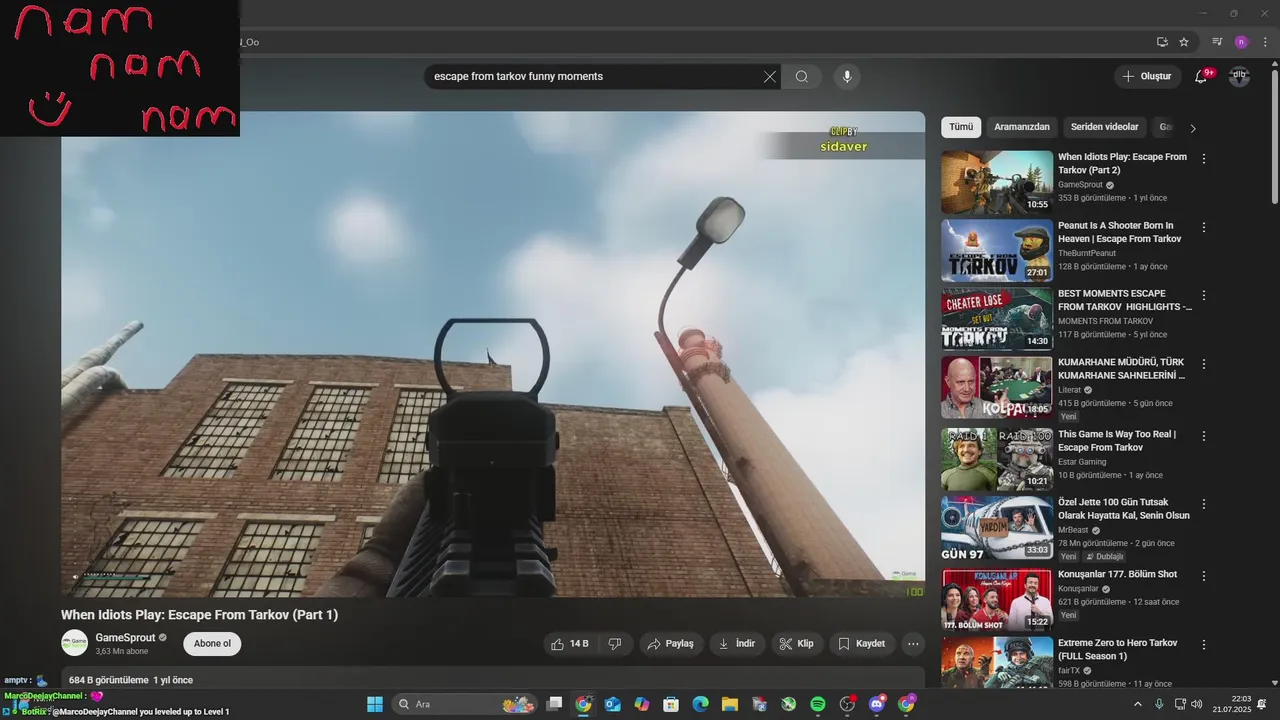This screenshot has width=1280, height=720.
Task: Show hidden system tray icons
Action: pyautogui.click(x=1137, y=704)
